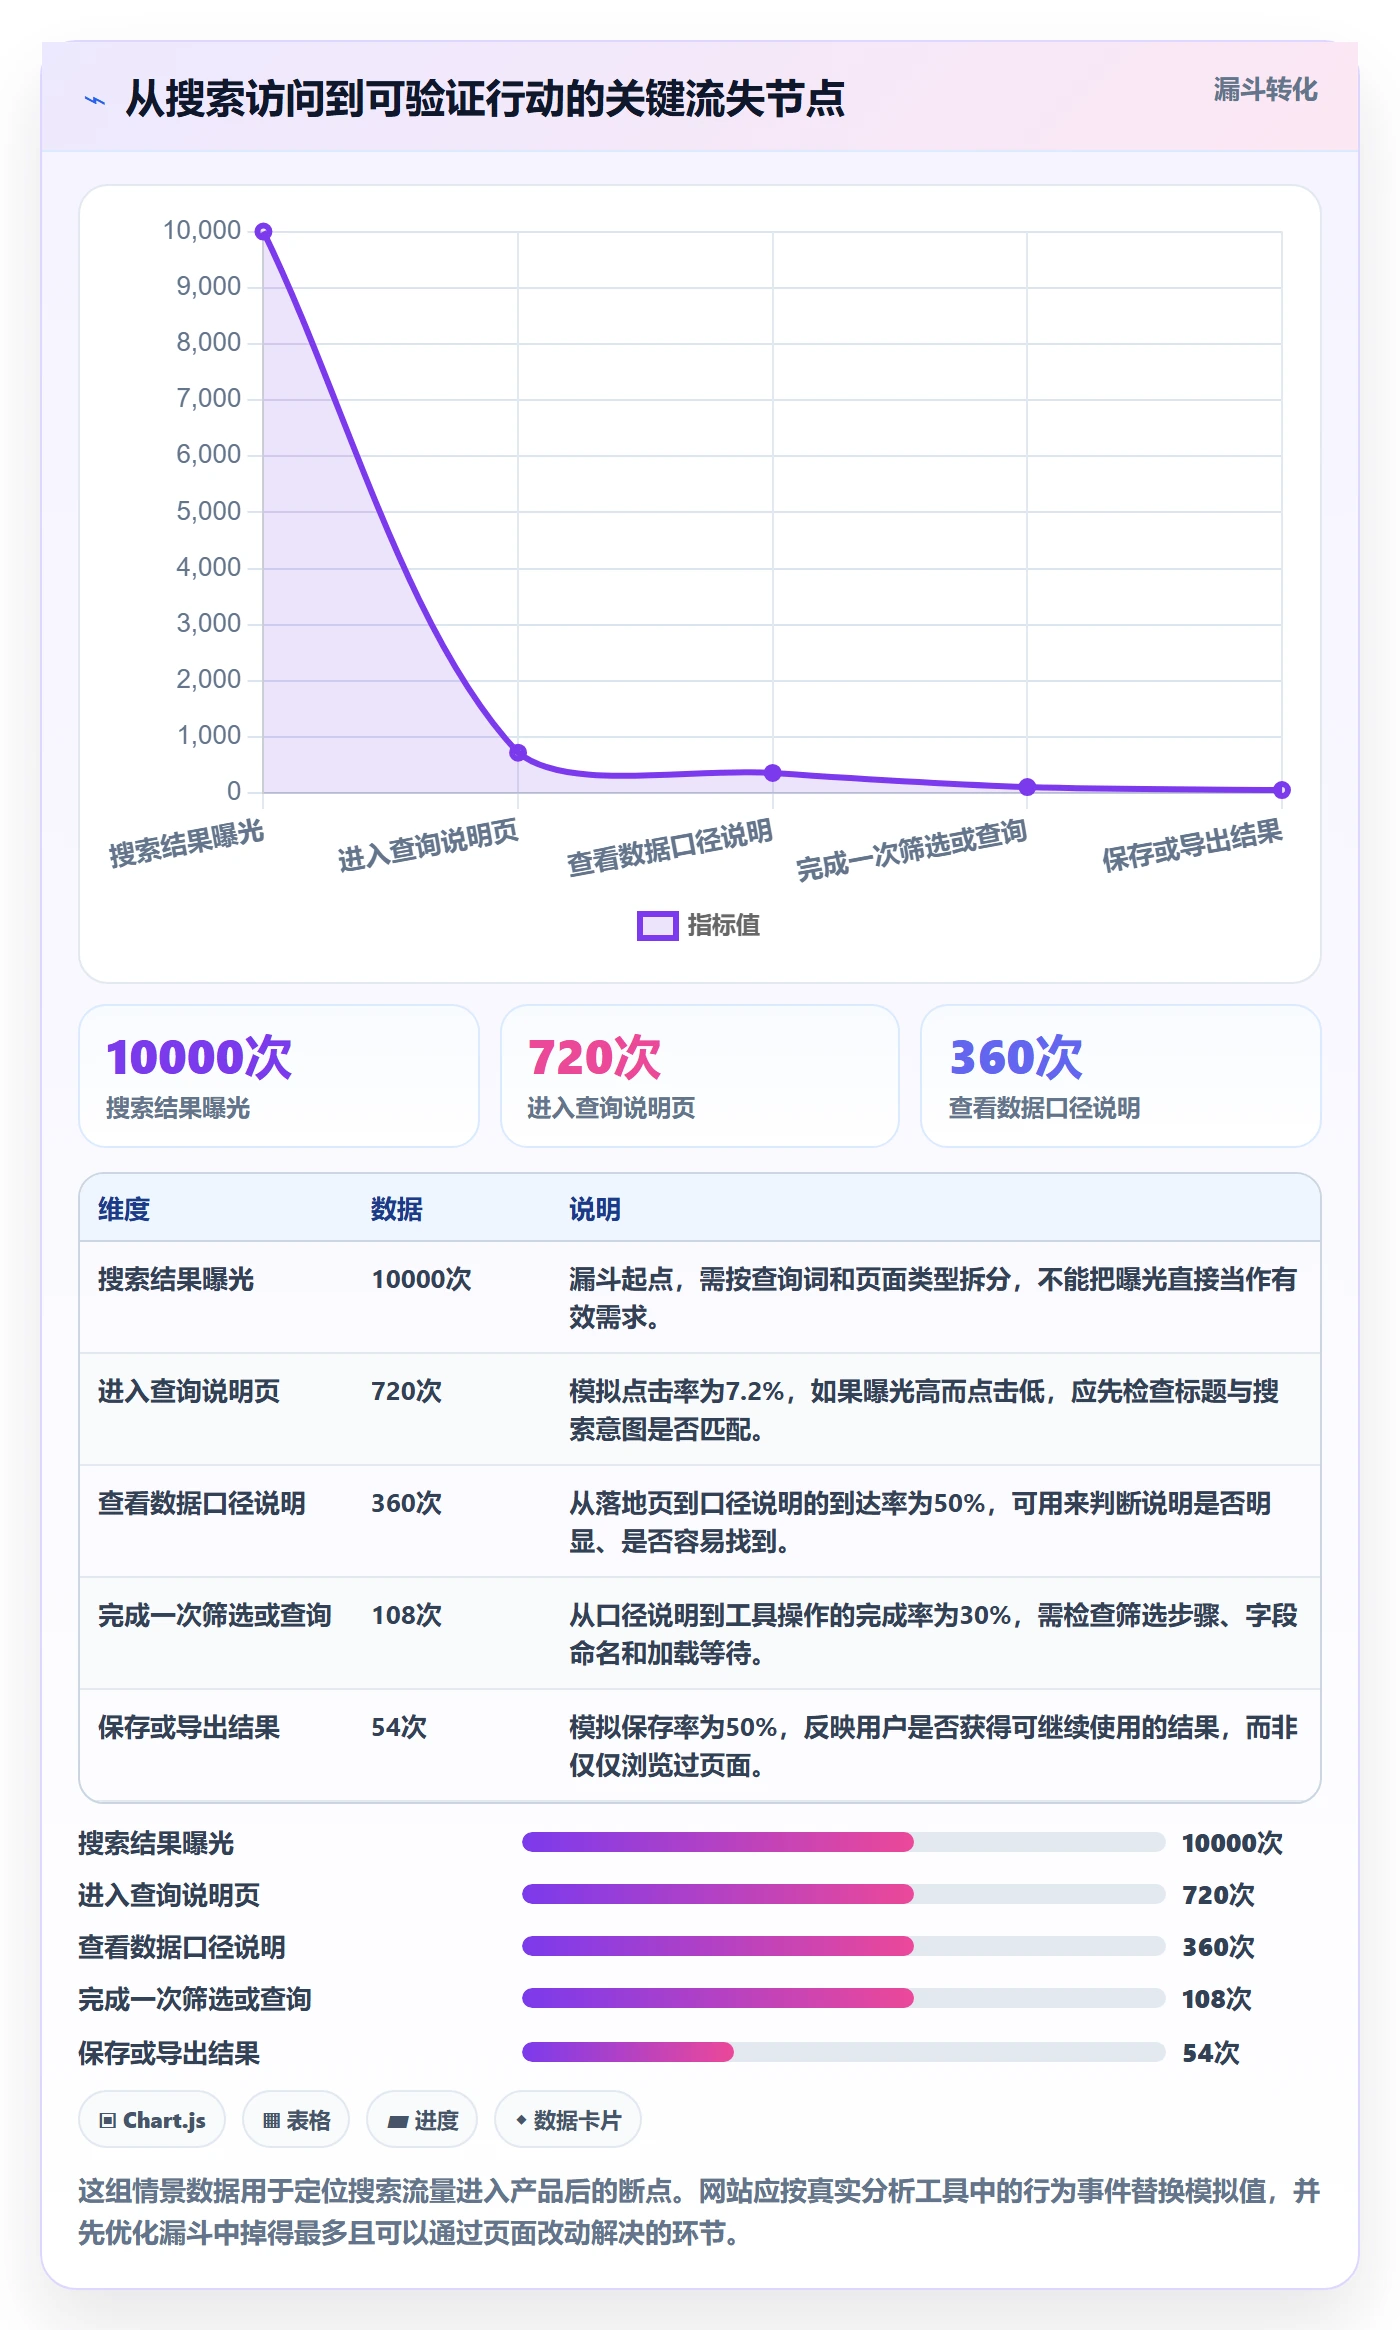
Task: Select the 完成一次筛选或查询 table row name
Action: point(215,1615)
